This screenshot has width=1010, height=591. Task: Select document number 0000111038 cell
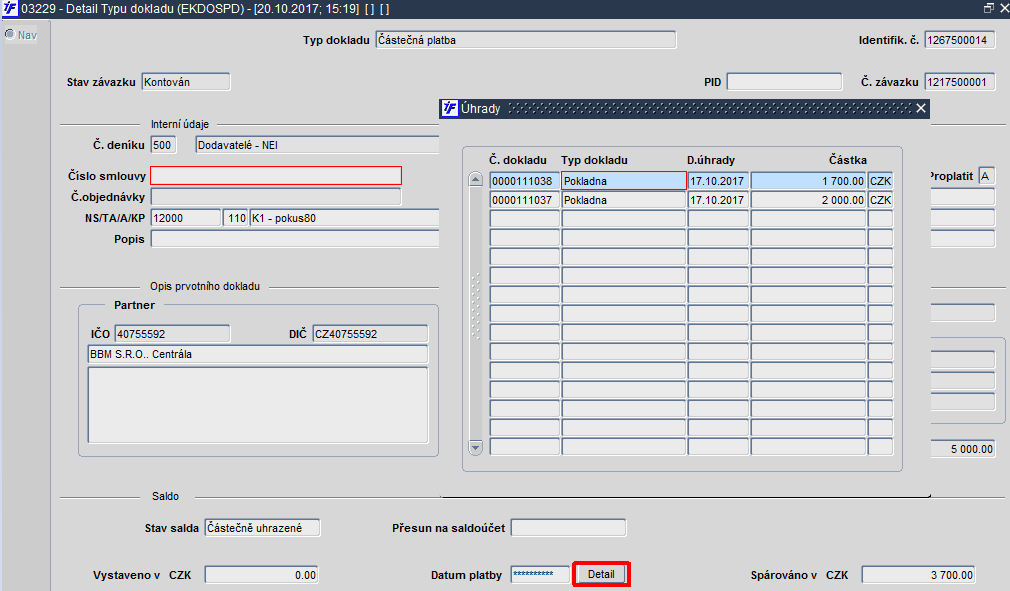pyautogui.click(x=524, y=181)
